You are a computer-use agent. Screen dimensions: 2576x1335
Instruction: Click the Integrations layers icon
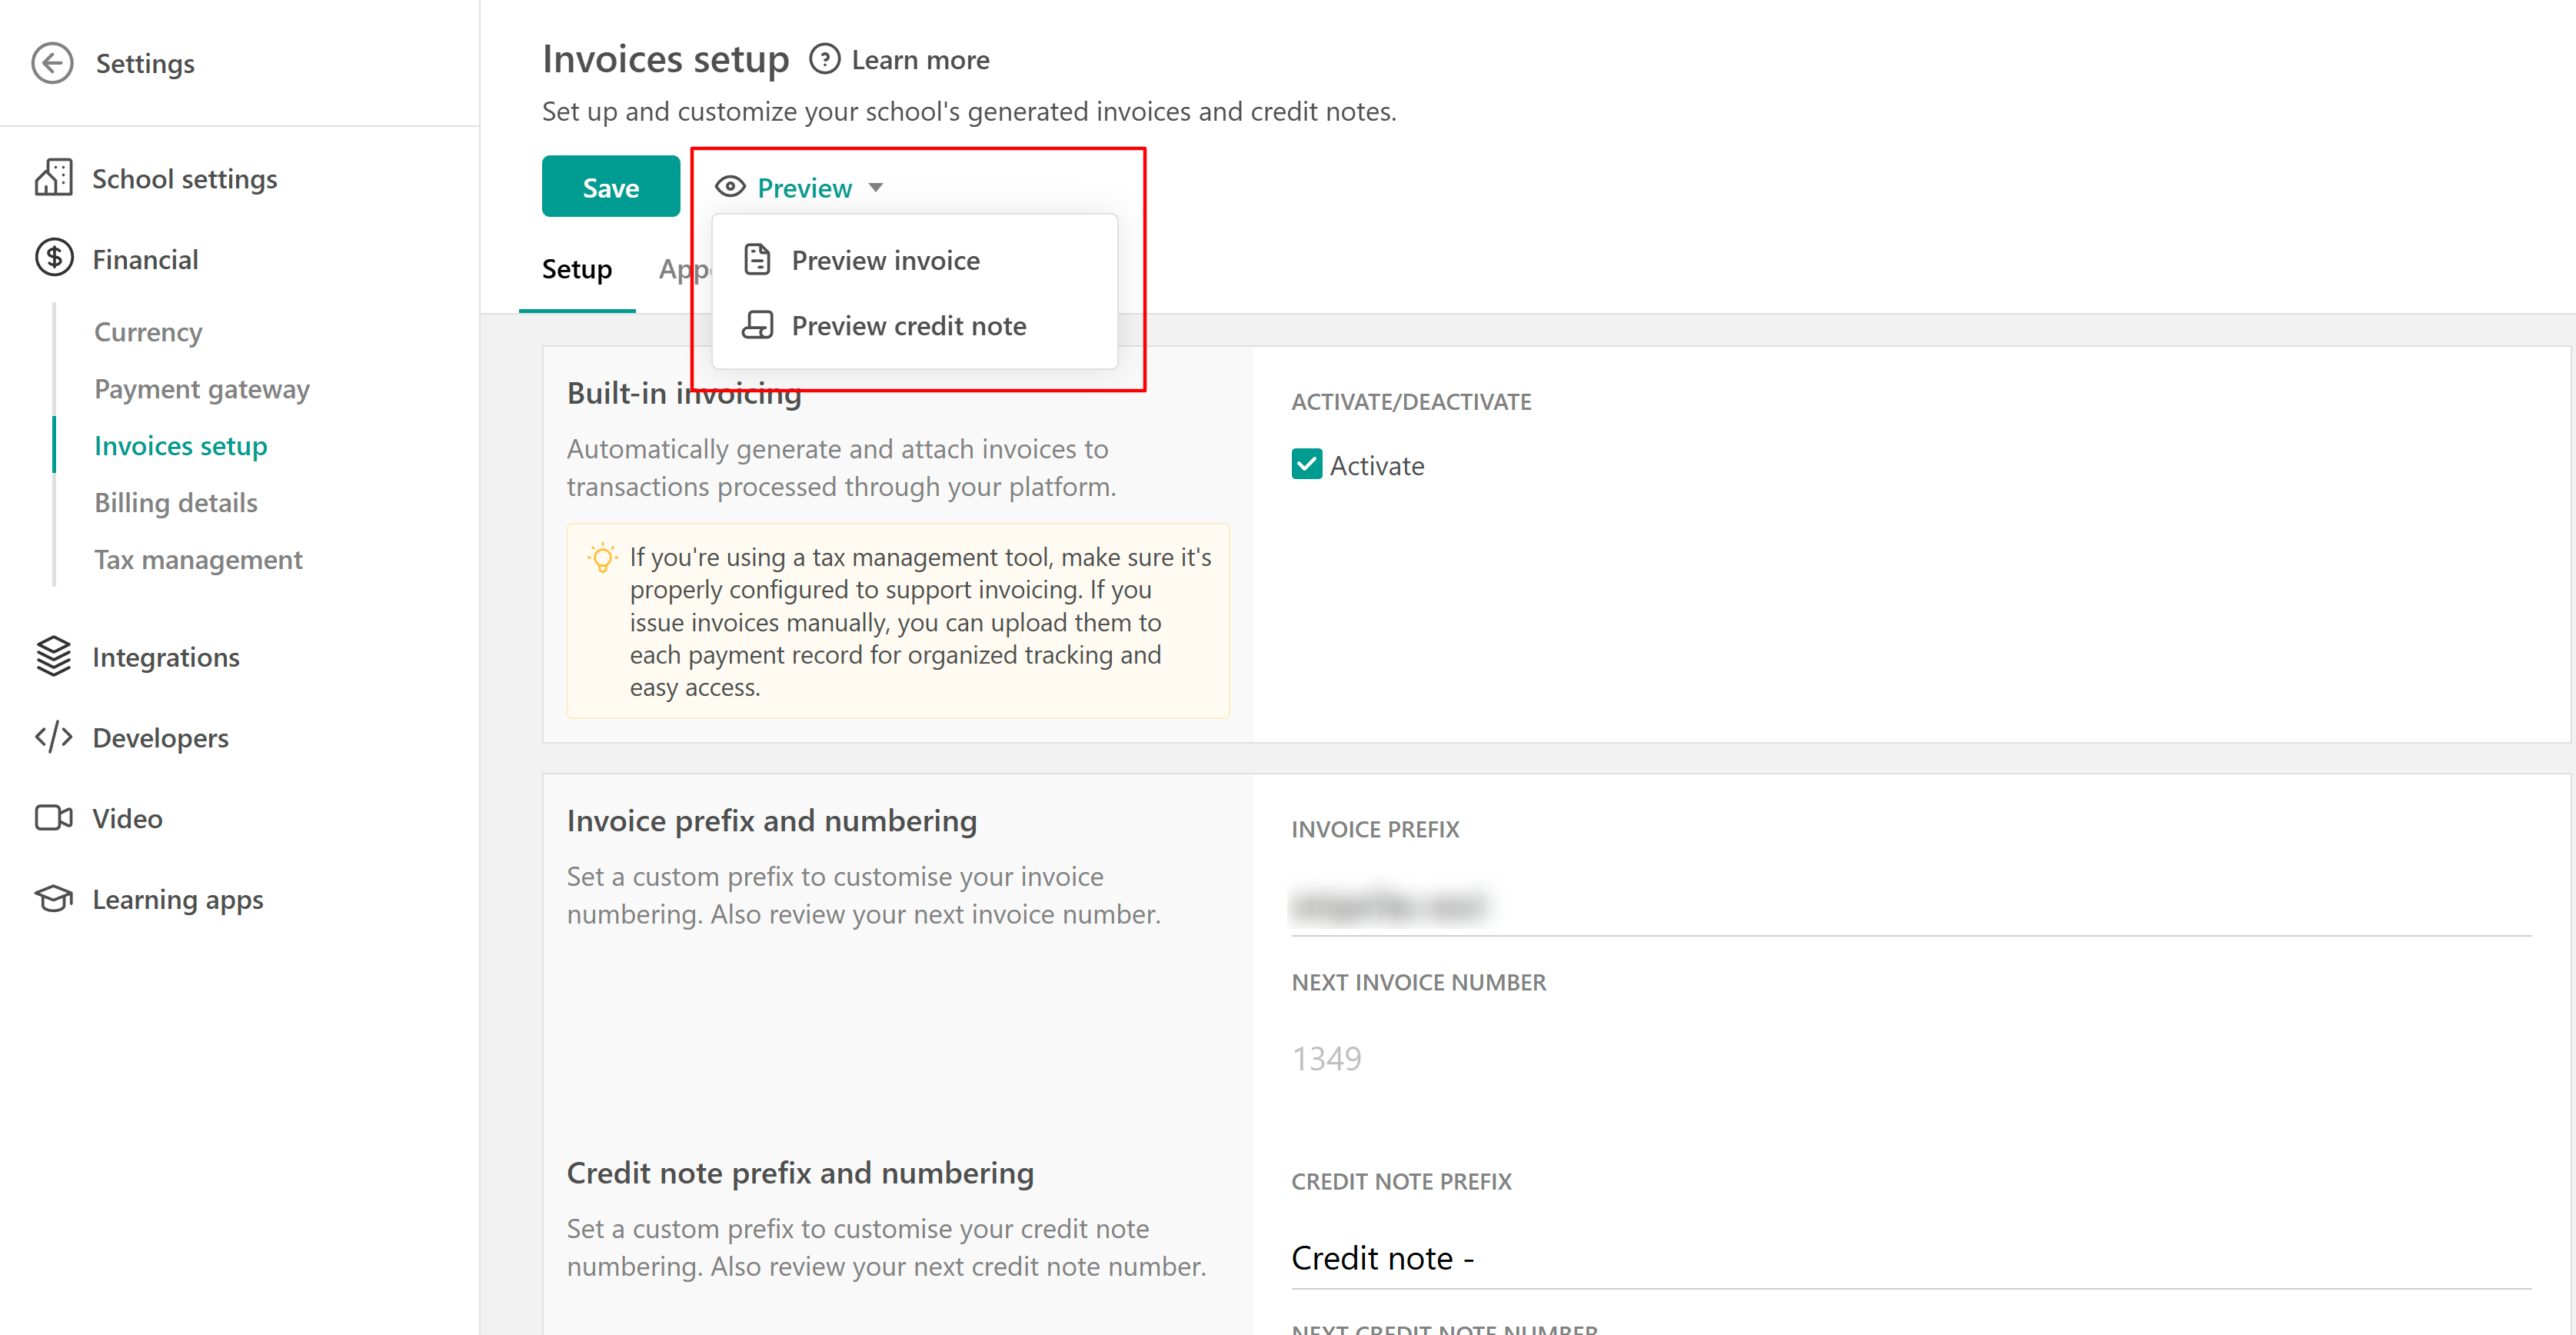pyautogui.click(x=54, y=657)
